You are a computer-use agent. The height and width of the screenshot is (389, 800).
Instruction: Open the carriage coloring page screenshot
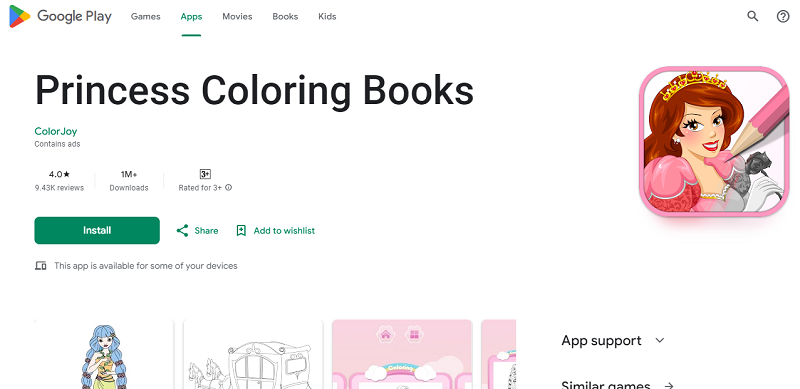click(253, 354)
